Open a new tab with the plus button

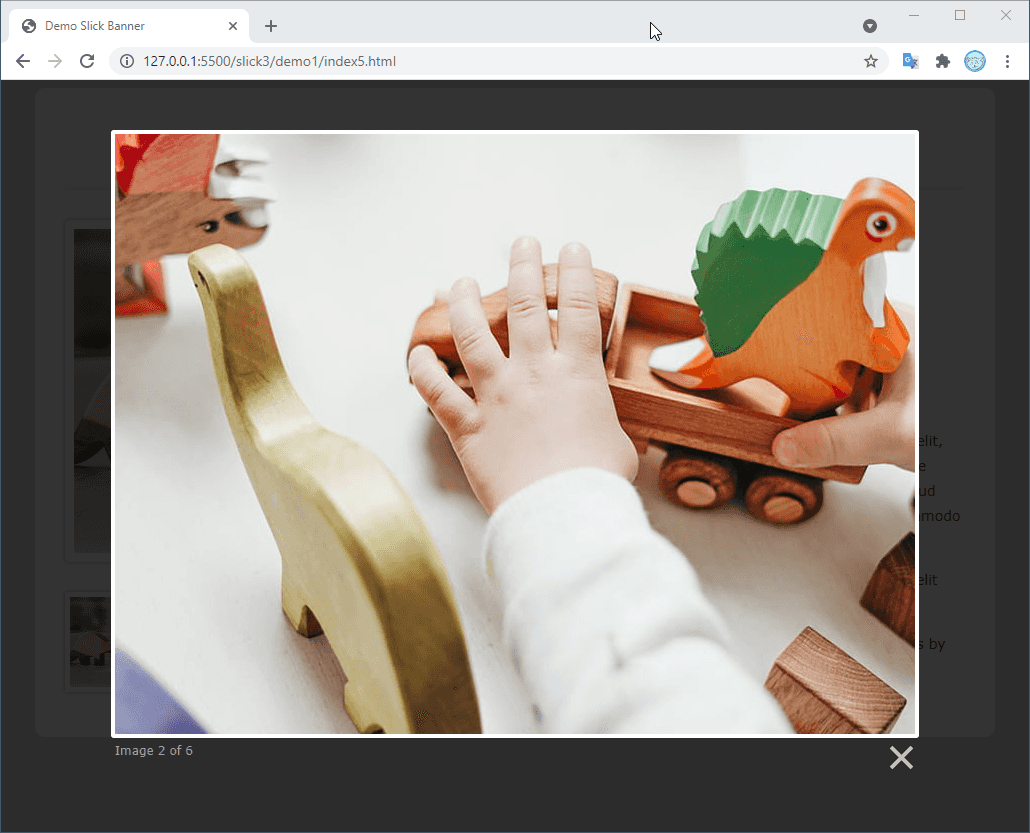[270, 25]
